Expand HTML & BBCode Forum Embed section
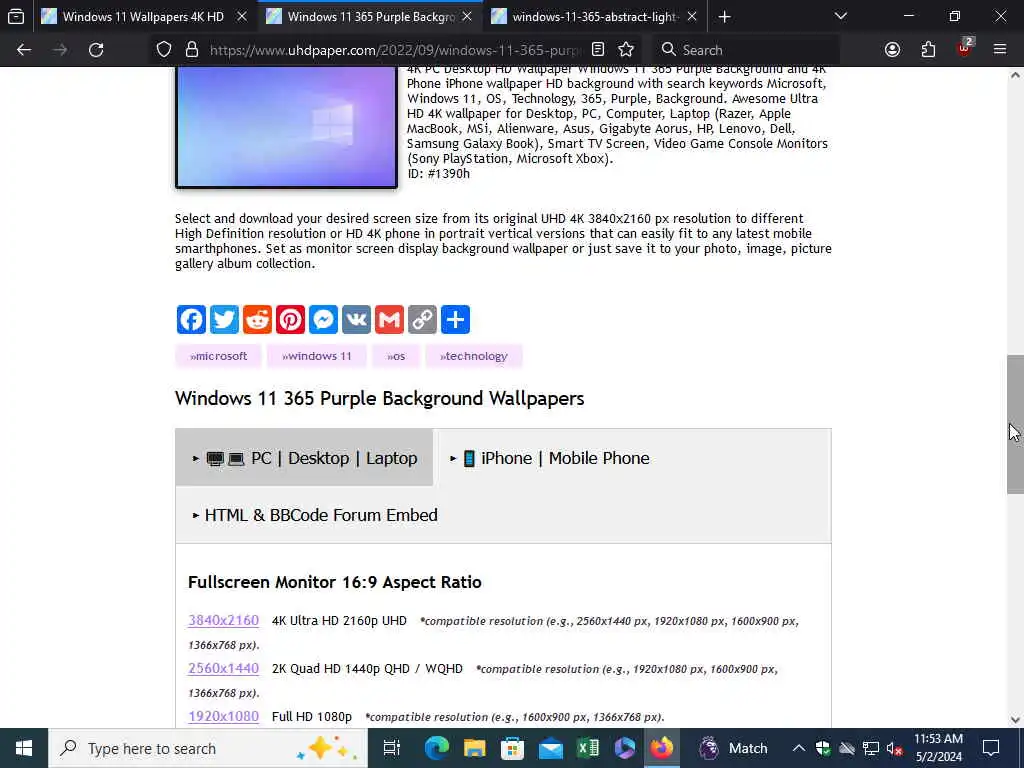 (x=315, y=515)
